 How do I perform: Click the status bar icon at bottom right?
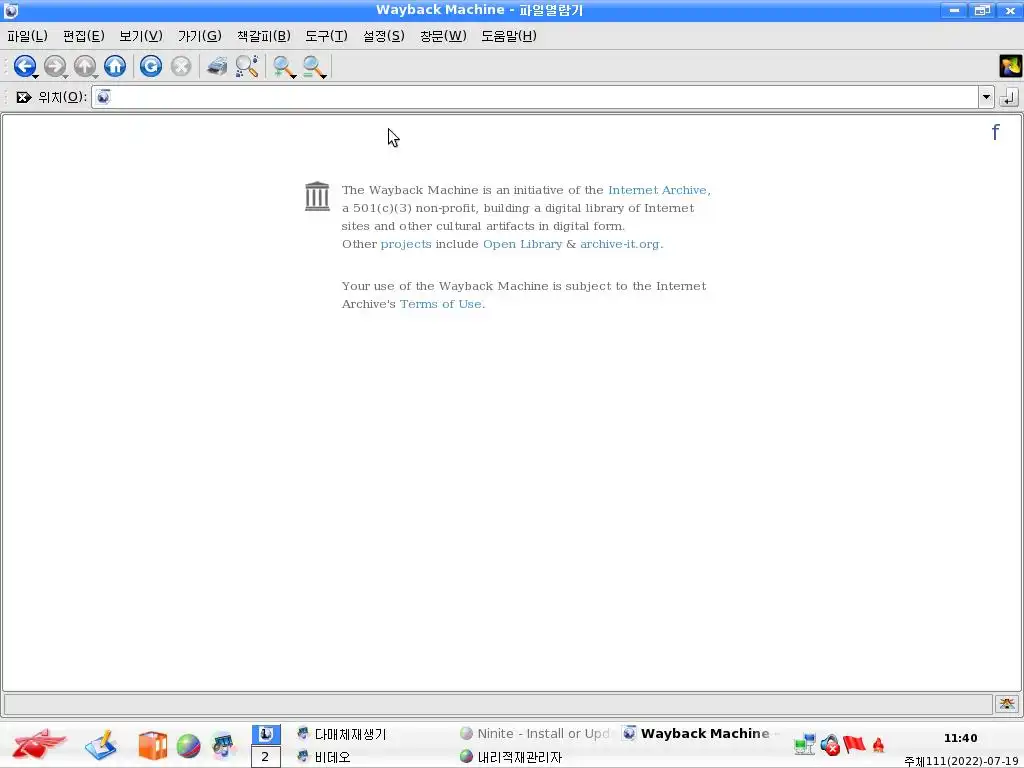[x=1006, y=704]
